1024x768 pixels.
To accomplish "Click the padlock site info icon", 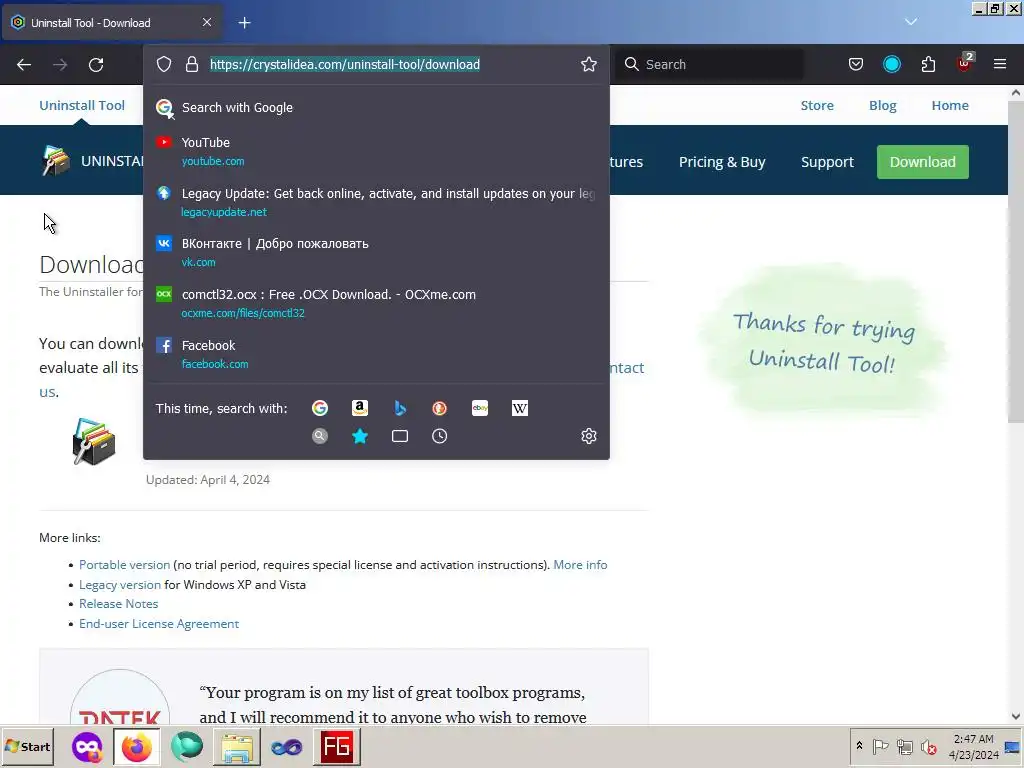I will click(x=191, y=64).
